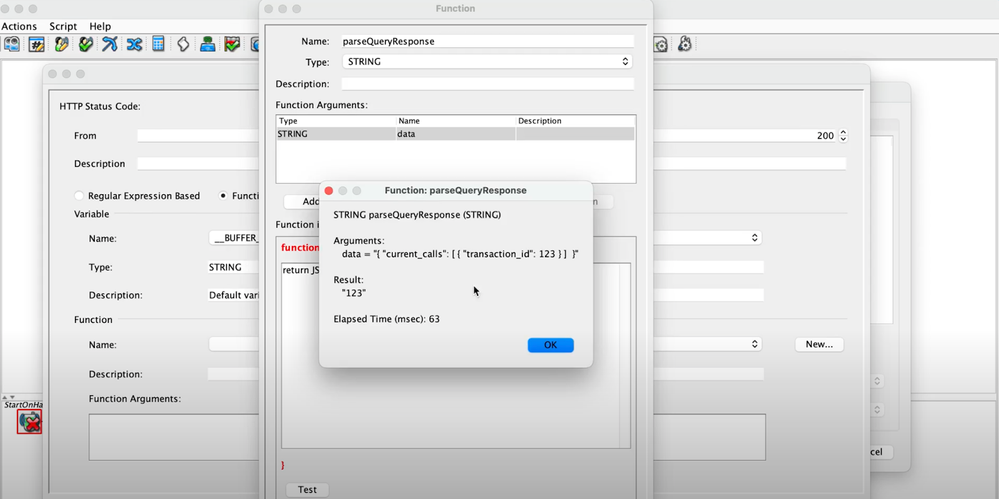The width and height of the screenshot is (999, 499).
Task: Click the blue merging-arrows toolbar icon
Action: click(110, 44)
